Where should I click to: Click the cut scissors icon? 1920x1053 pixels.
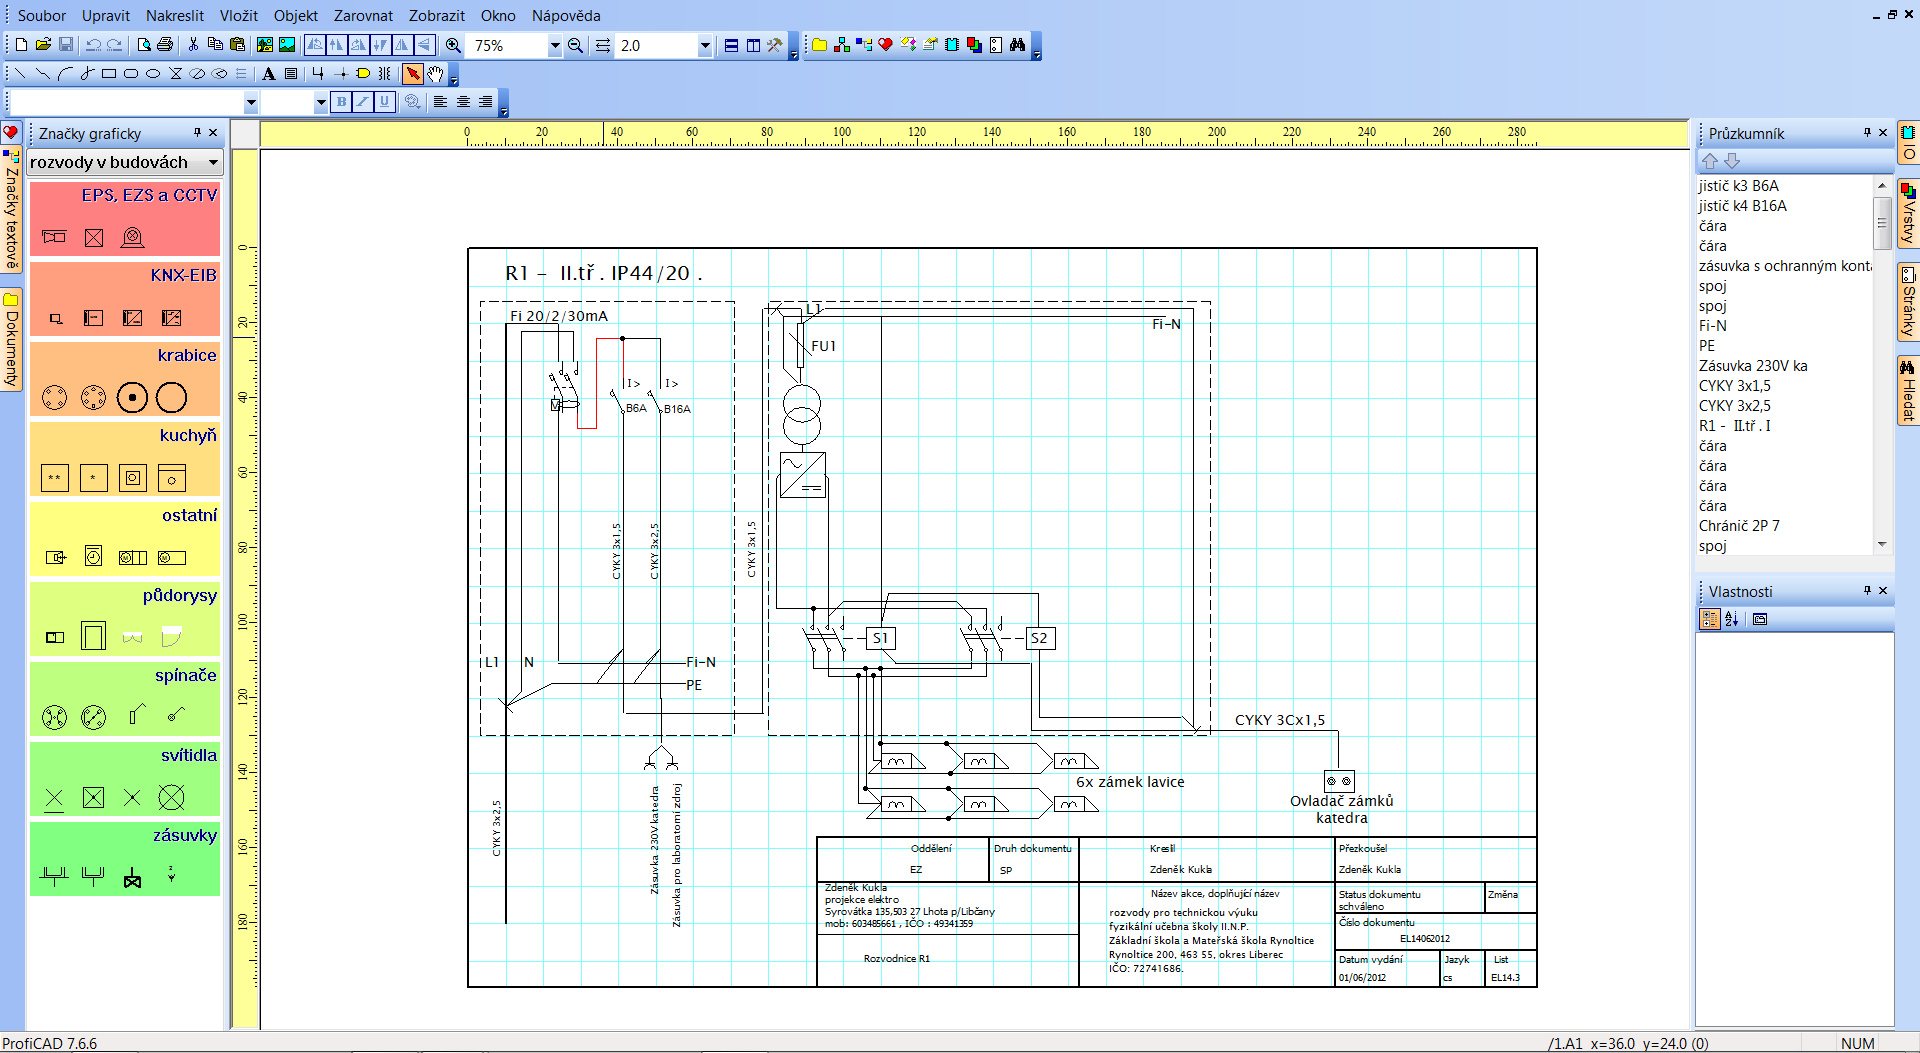[193, 45]
